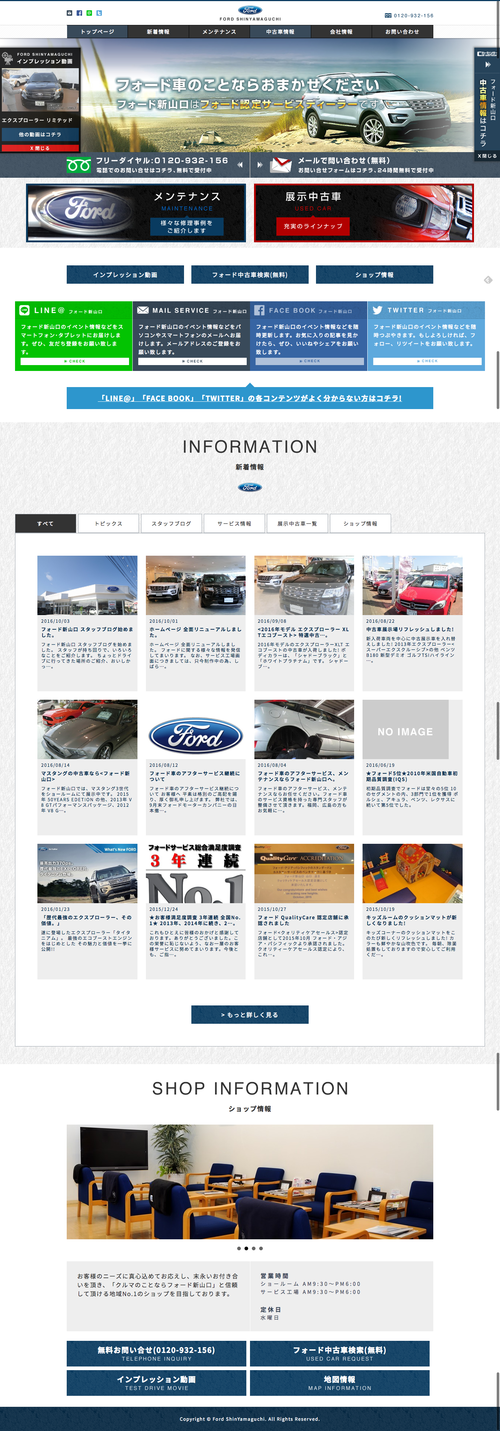Viewport: 500px width, 1431px height.
Task: Click the フォード中古車検索(無料) button below banners
Action: 250,274
